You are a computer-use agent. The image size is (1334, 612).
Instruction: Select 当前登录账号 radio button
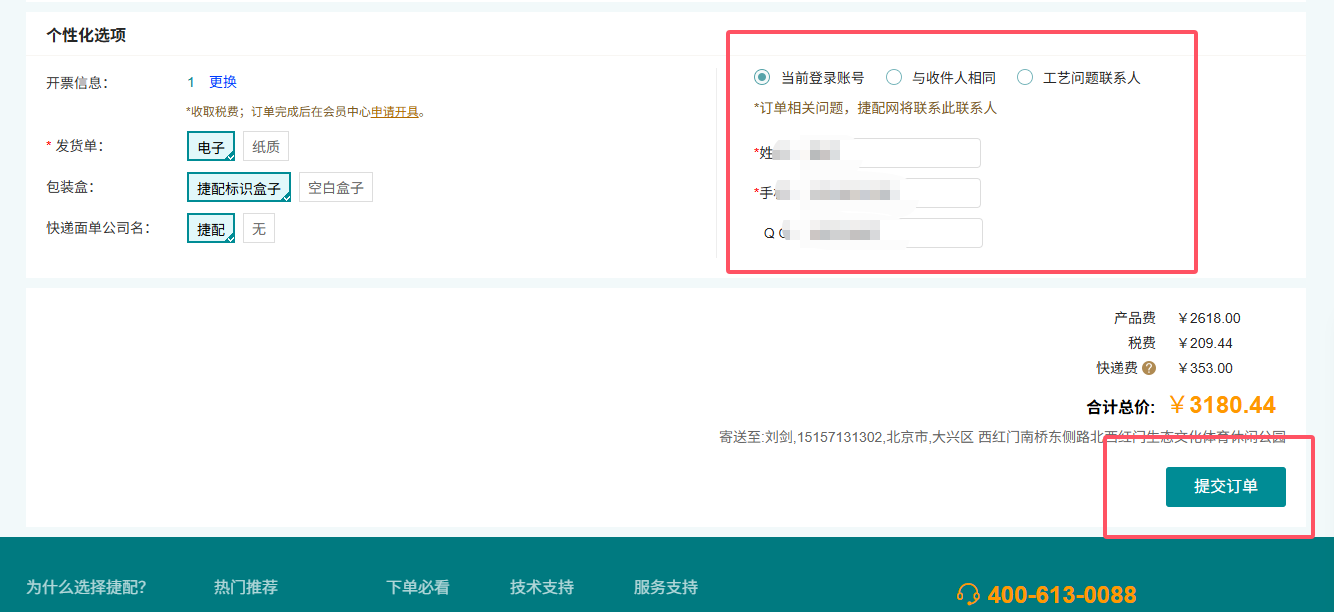pyautogui.click(x=762, y=77)
